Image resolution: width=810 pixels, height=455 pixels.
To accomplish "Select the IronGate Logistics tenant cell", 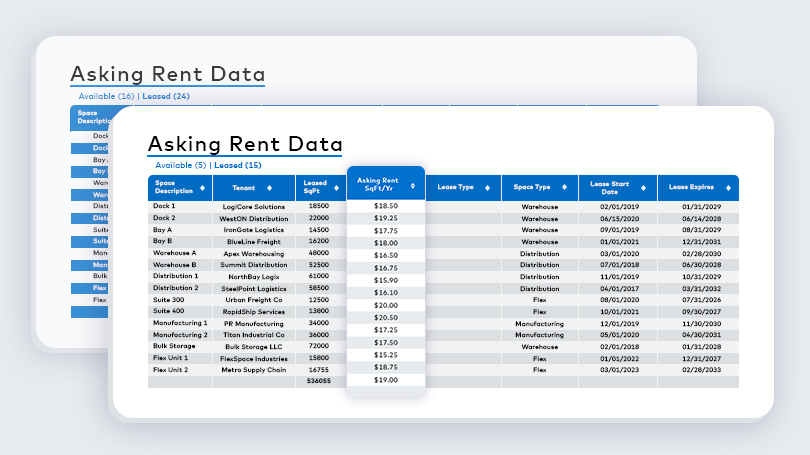I will pos(254,230).
